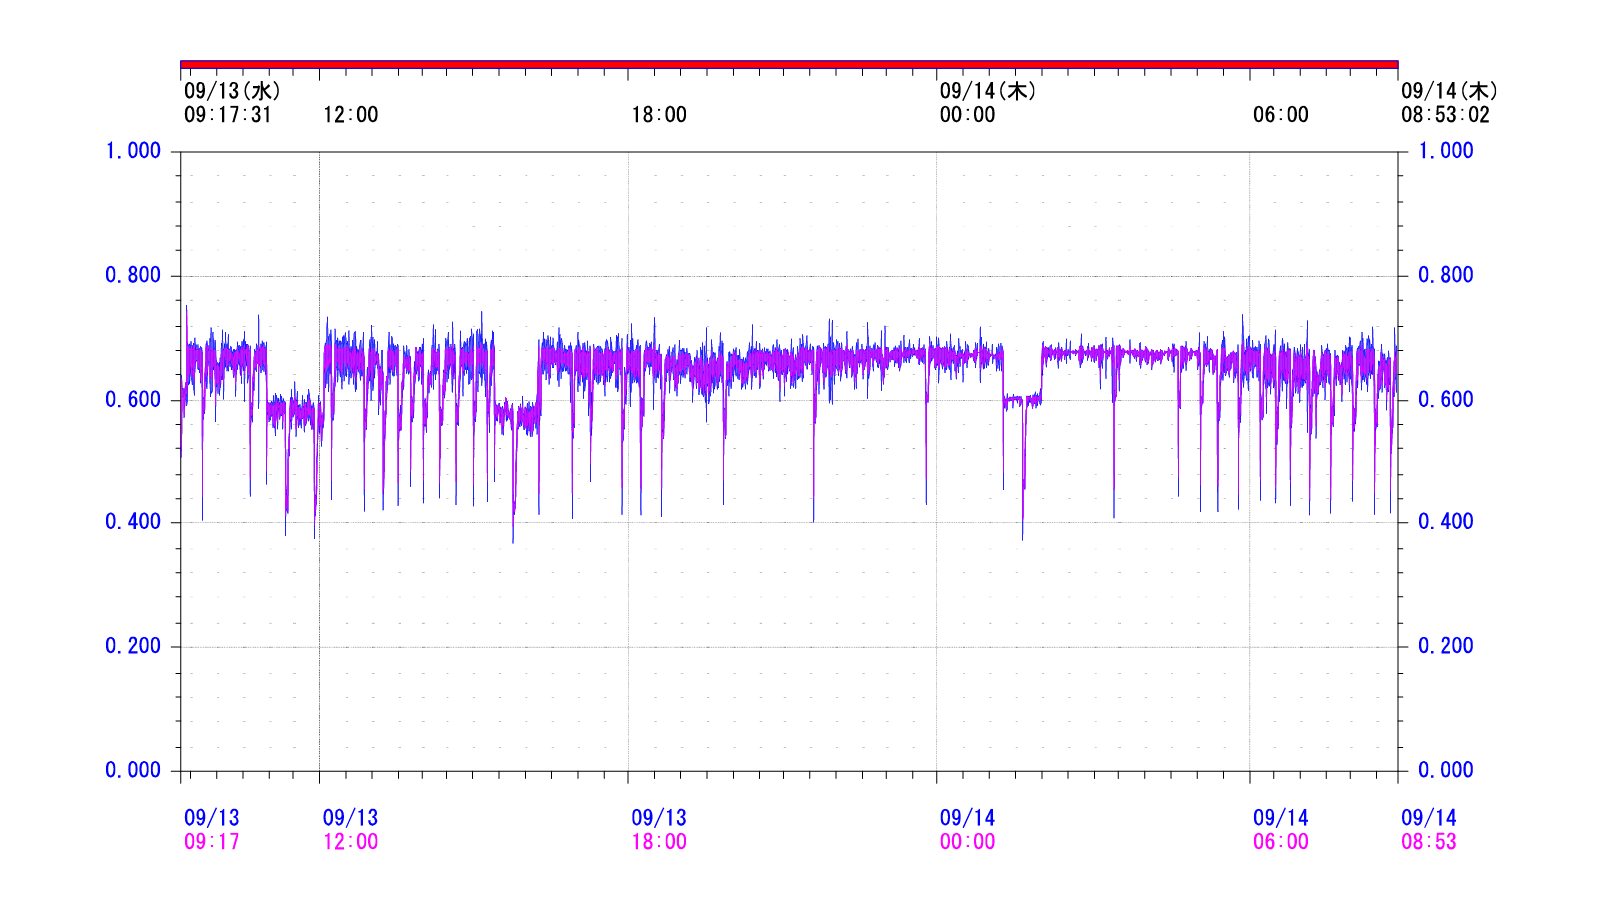The height and width of the screenshot is (900, 1598).
Task: Click the magenta 18:00 label below the chart
Action: coord(659,842)
